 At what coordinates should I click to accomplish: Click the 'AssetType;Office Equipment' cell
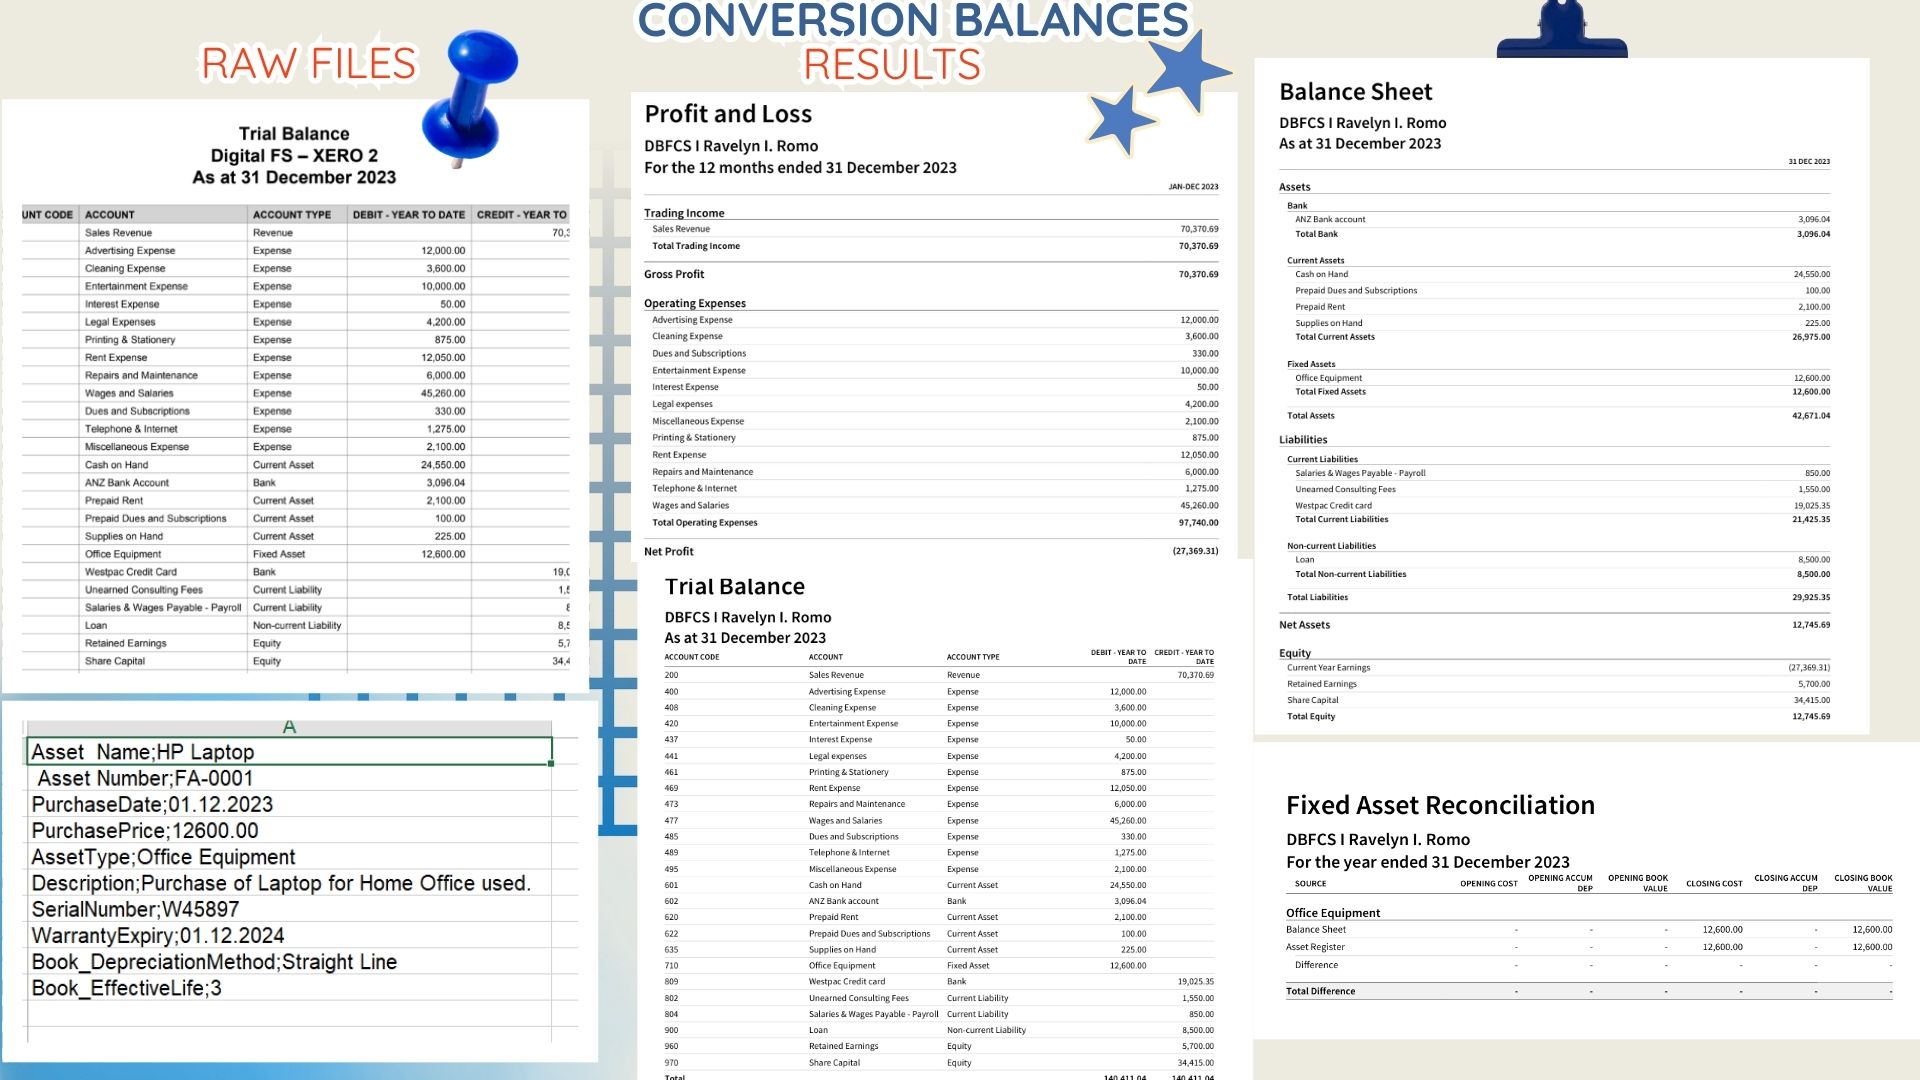[x=289, y=857]
